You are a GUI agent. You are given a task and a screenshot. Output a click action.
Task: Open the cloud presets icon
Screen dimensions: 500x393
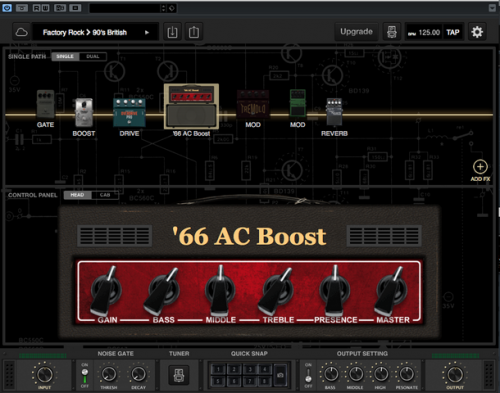coord(22,32)
